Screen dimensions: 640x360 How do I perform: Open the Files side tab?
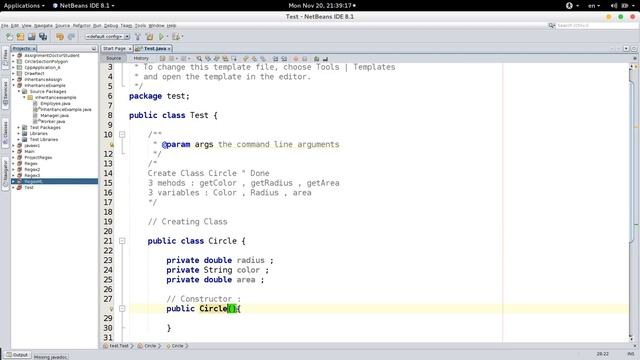coord(5,58)
